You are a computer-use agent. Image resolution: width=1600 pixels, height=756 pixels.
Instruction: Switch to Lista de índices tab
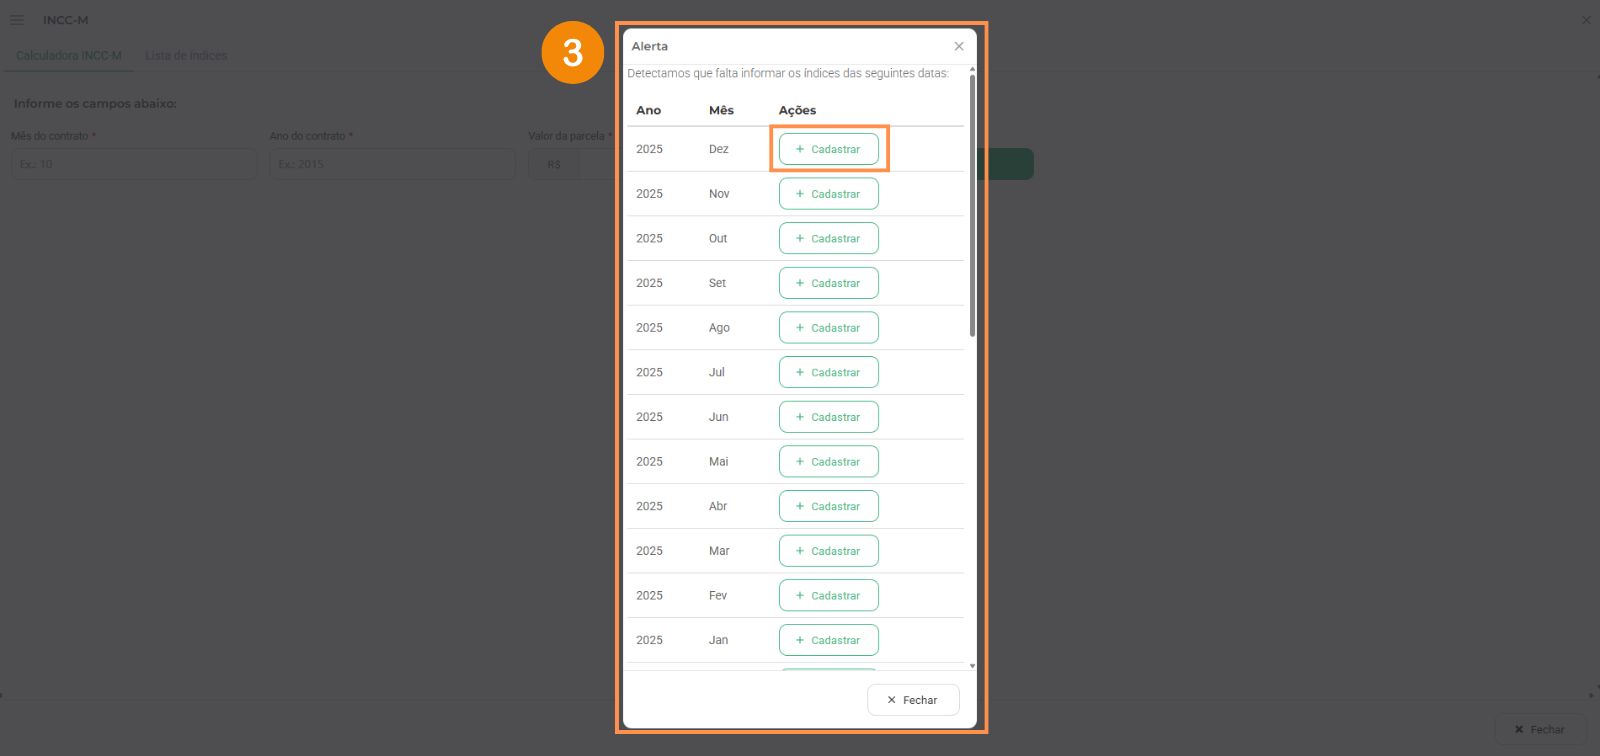tap(186, 56)
